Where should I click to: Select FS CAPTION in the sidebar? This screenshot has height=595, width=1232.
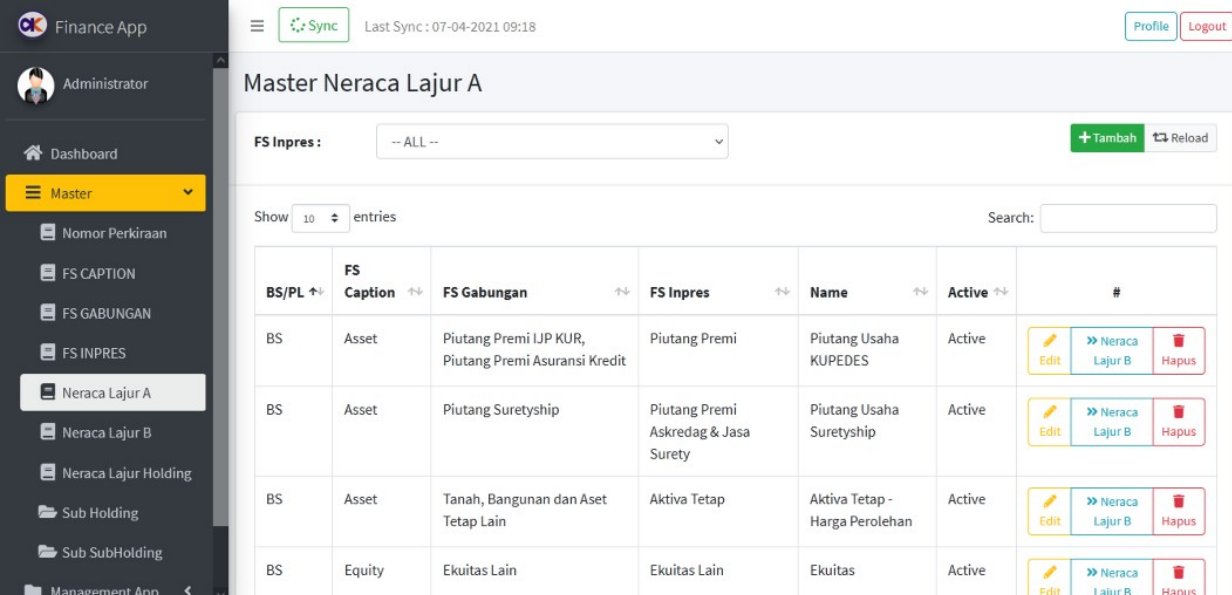pyautogui.click(x=98, y=273)
